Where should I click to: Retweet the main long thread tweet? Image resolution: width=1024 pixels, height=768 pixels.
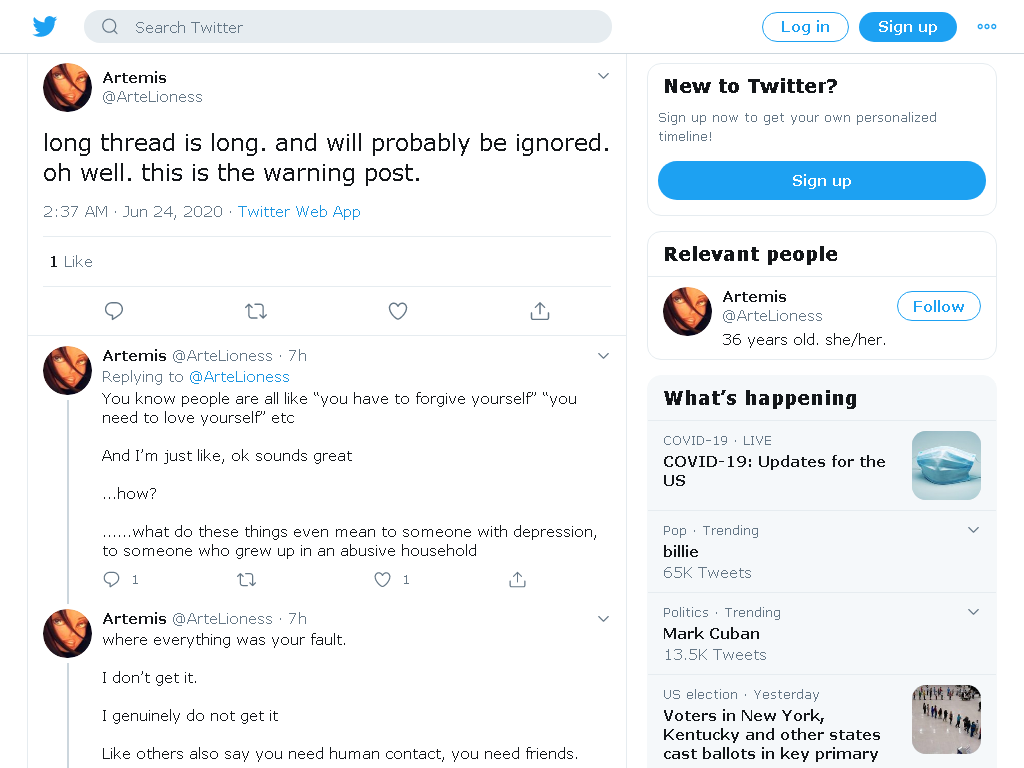pyautogui.click(x=256, y=311)
